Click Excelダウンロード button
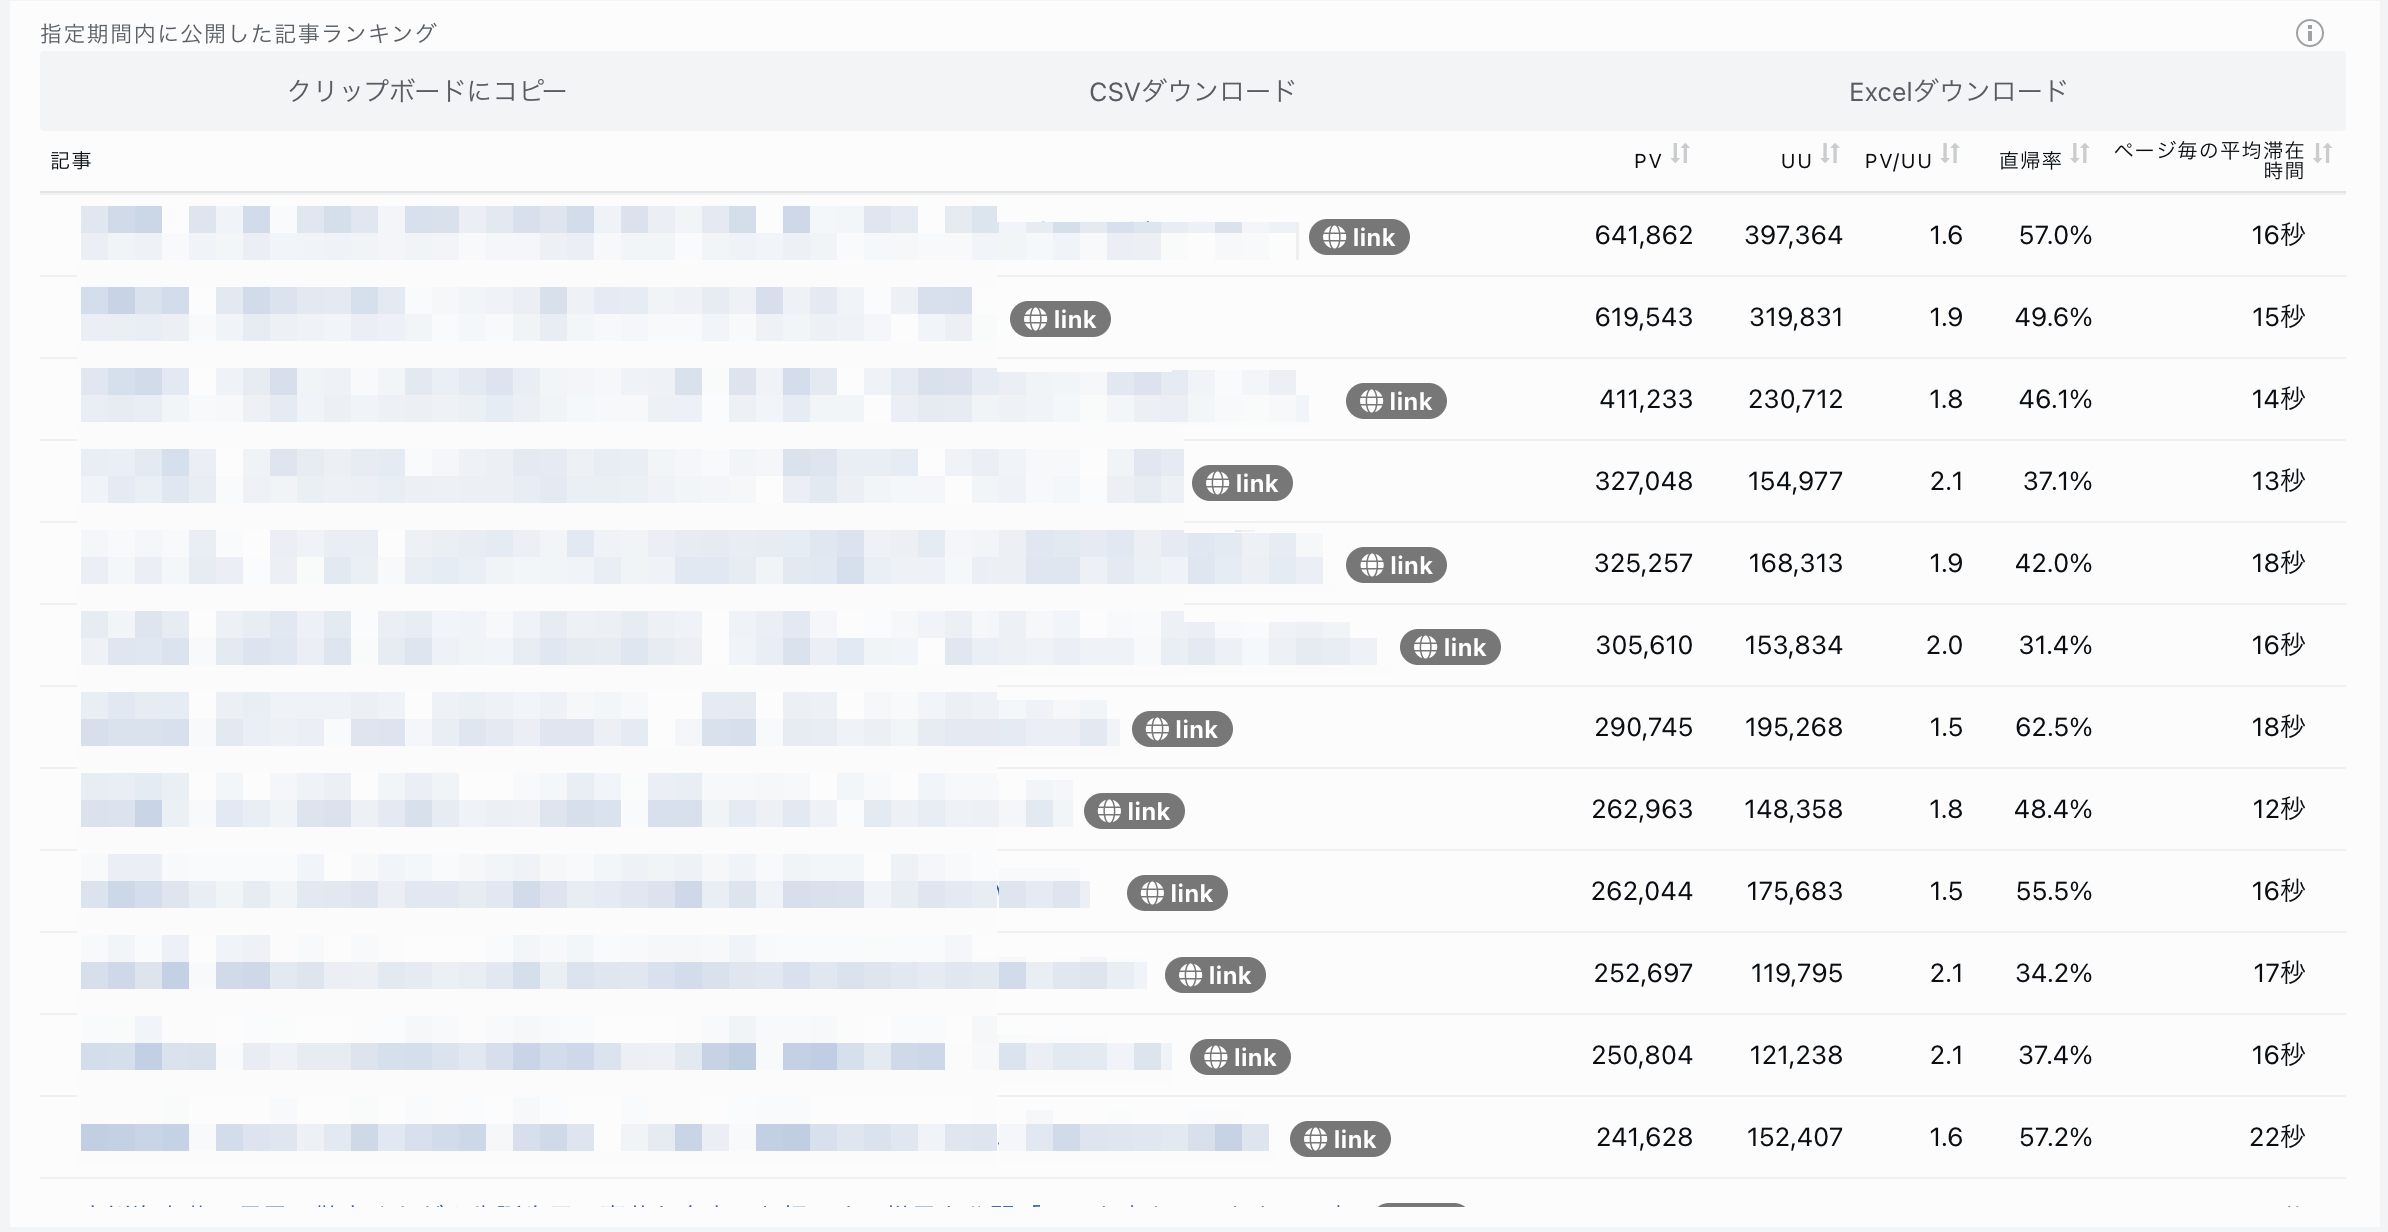The width and height of the screenshot is (2388, 1232). click(1958, 91)
